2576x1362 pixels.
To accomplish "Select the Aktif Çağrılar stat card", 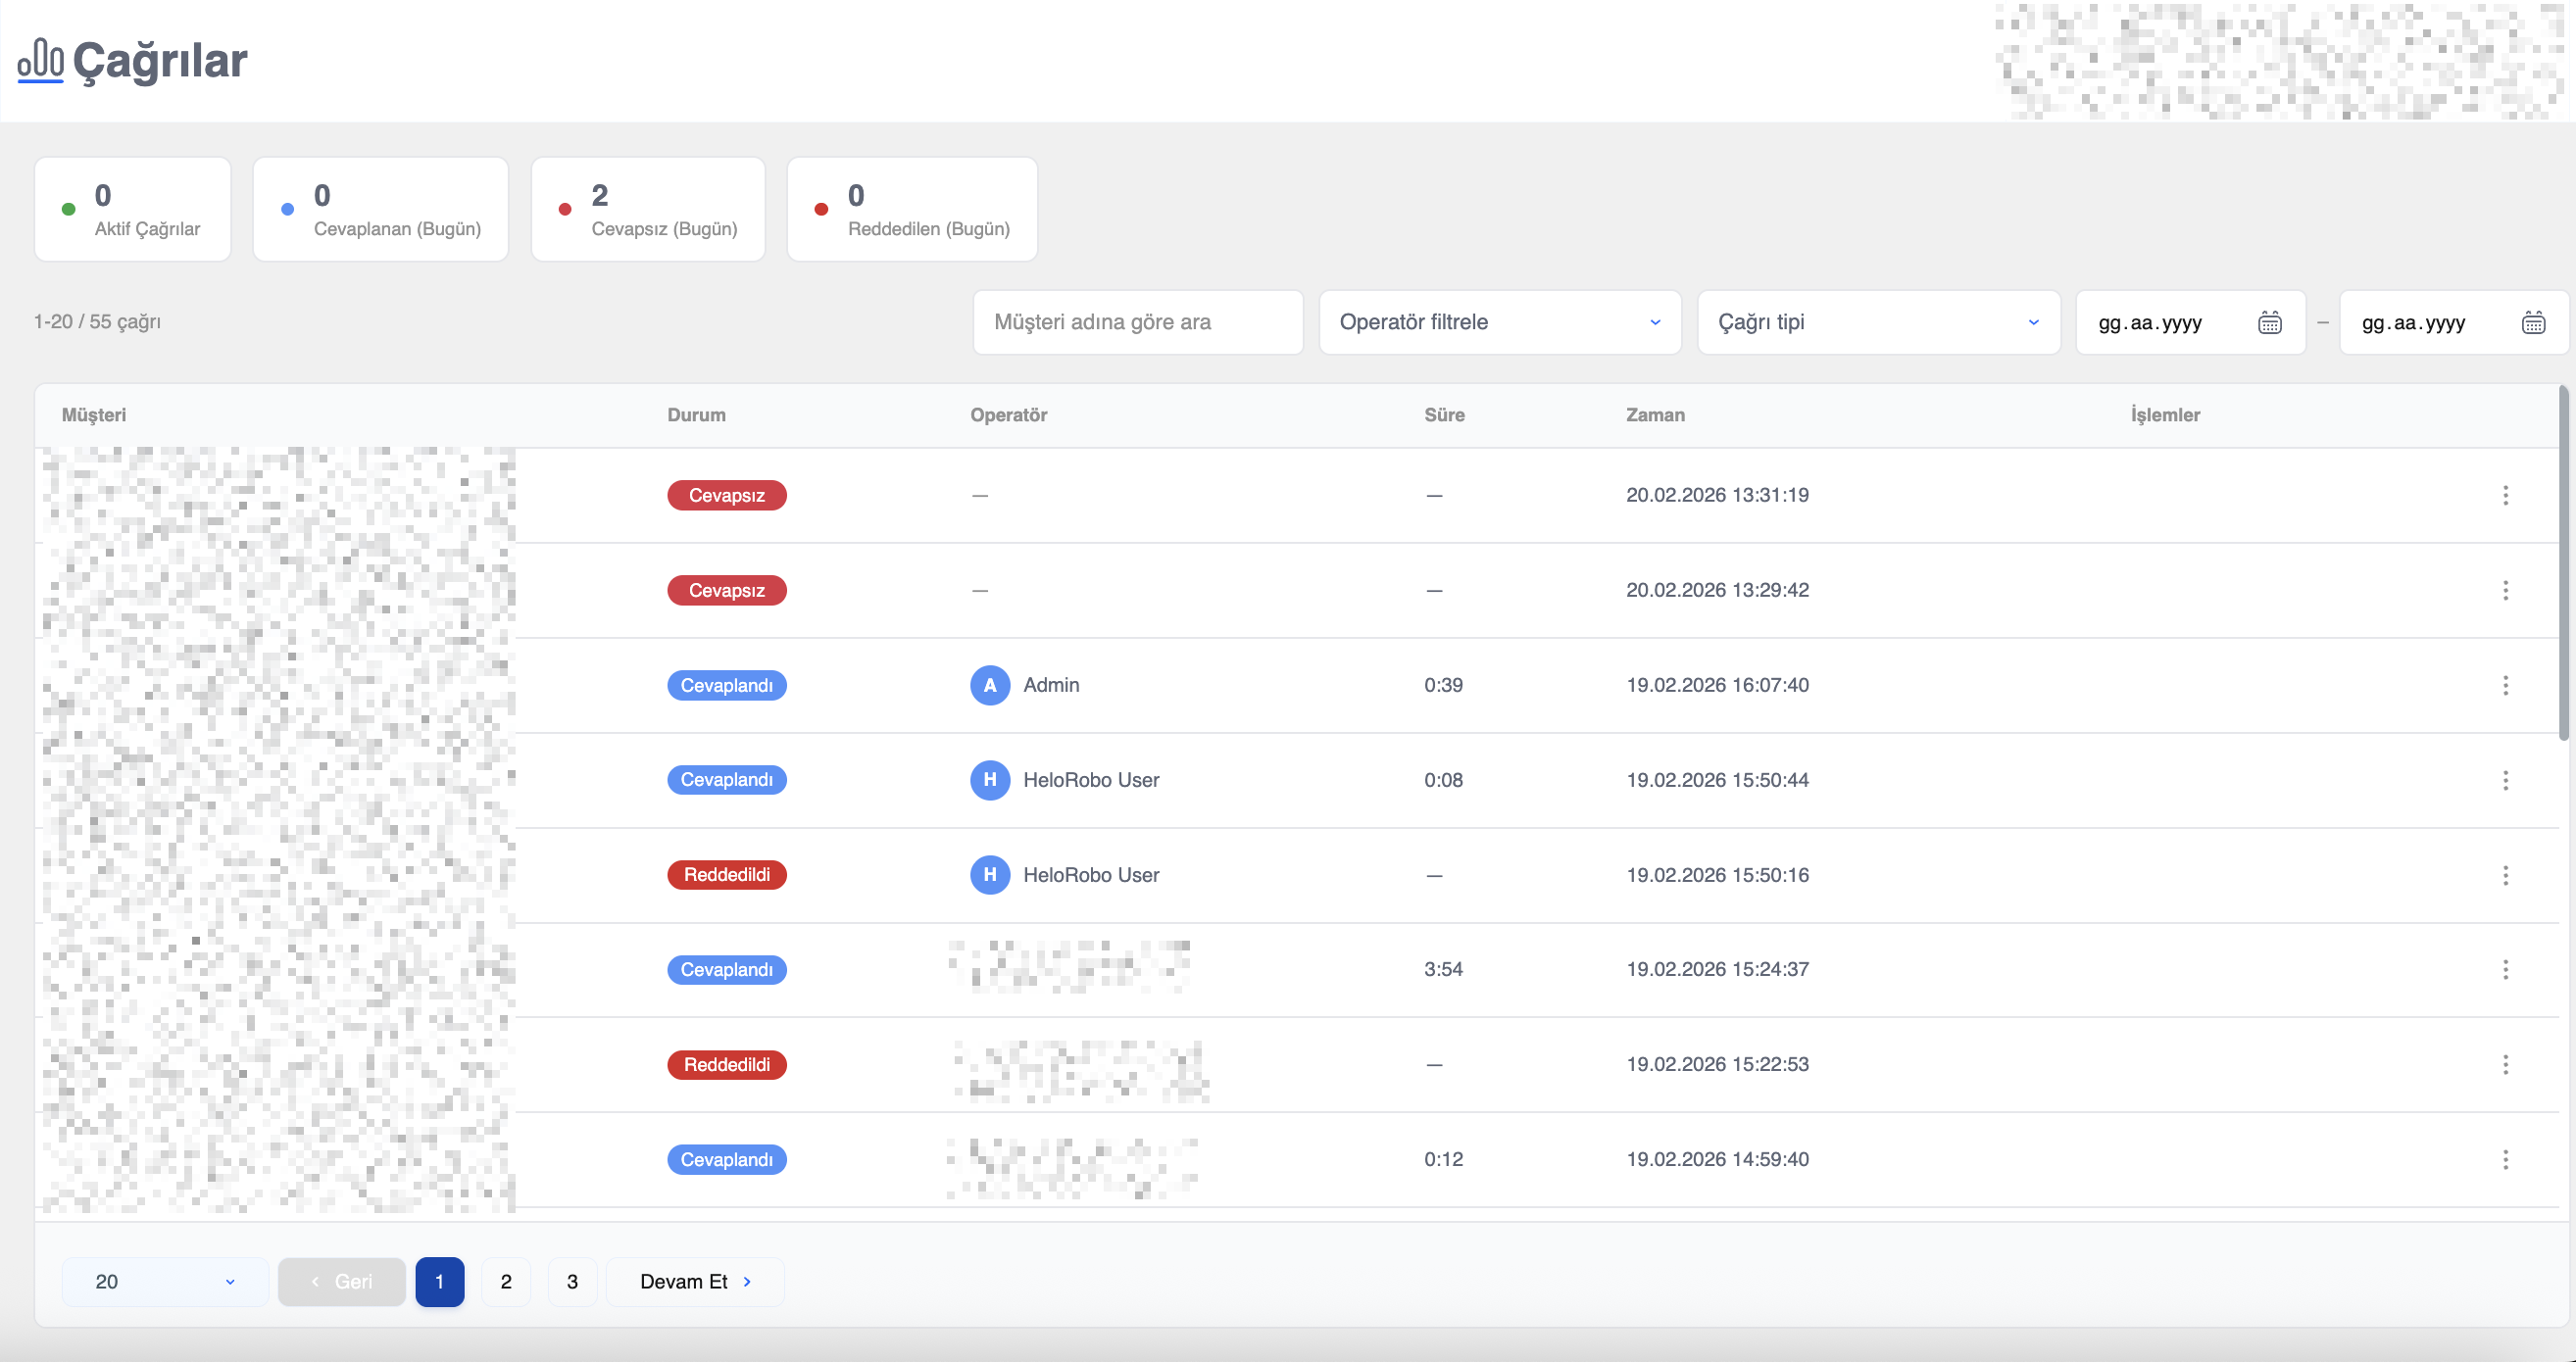I will 133,209.
